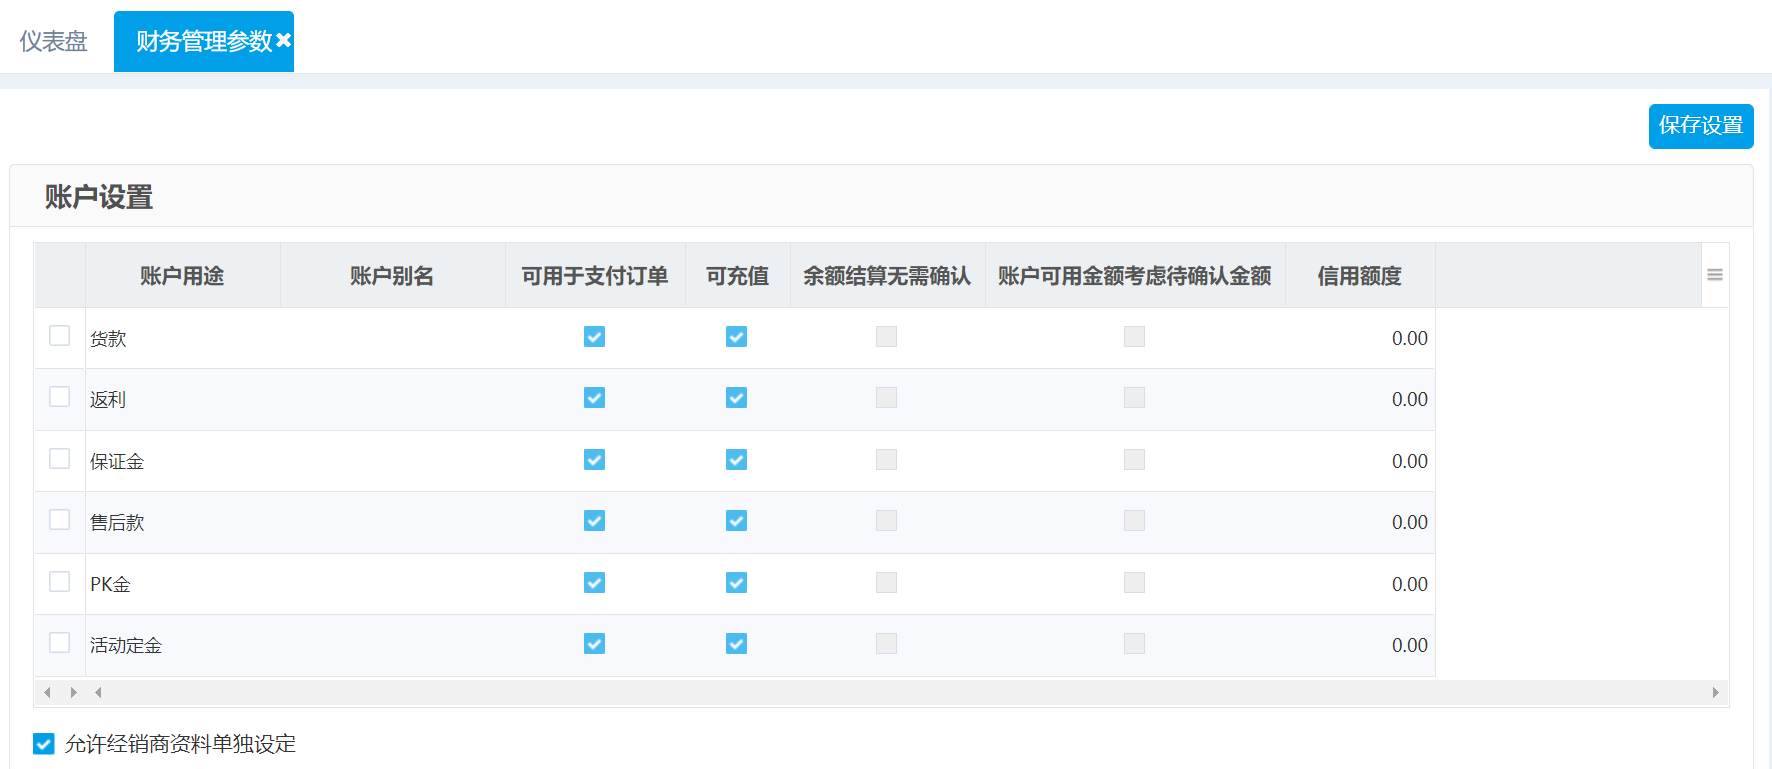Click the 信用额度 value for 活动定金
The height and width of the screenshot is (769, 1772).
click(1410, 646)
